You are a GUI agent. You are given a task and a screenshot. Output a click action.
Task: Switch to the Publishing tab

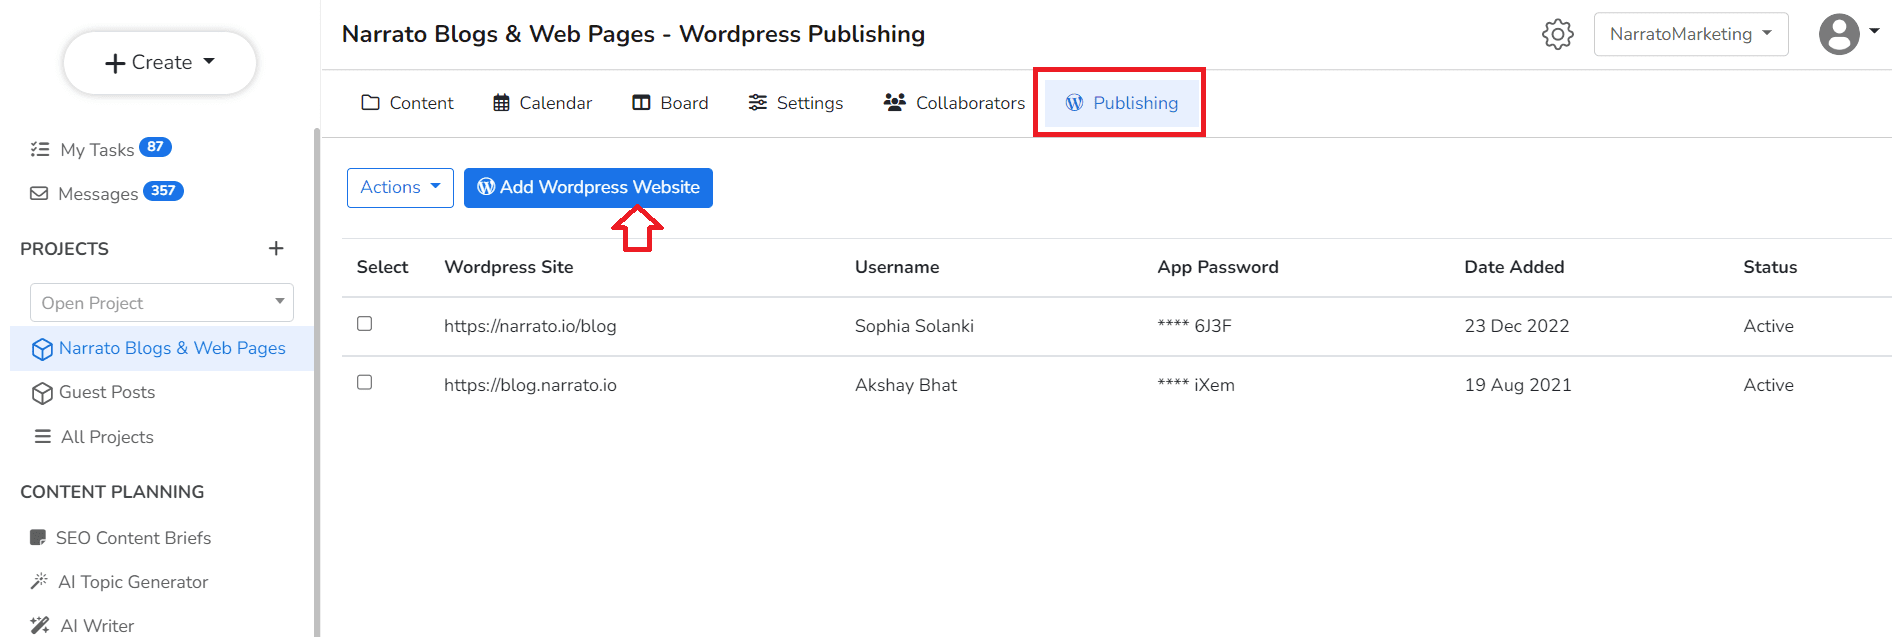pyautogui.click(x=1121, y=102)
